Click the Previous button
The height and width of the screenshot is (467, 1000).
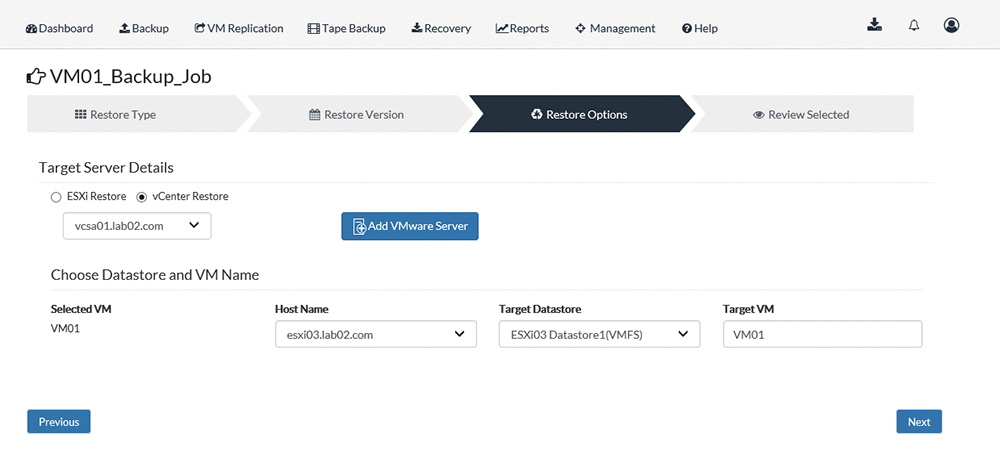coord(59,422)
